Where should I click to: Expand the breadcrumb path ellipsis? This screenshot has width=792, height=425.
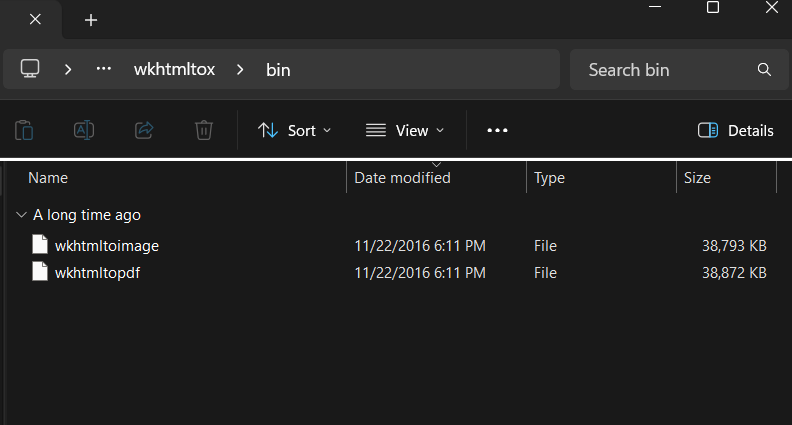[104, 69]
